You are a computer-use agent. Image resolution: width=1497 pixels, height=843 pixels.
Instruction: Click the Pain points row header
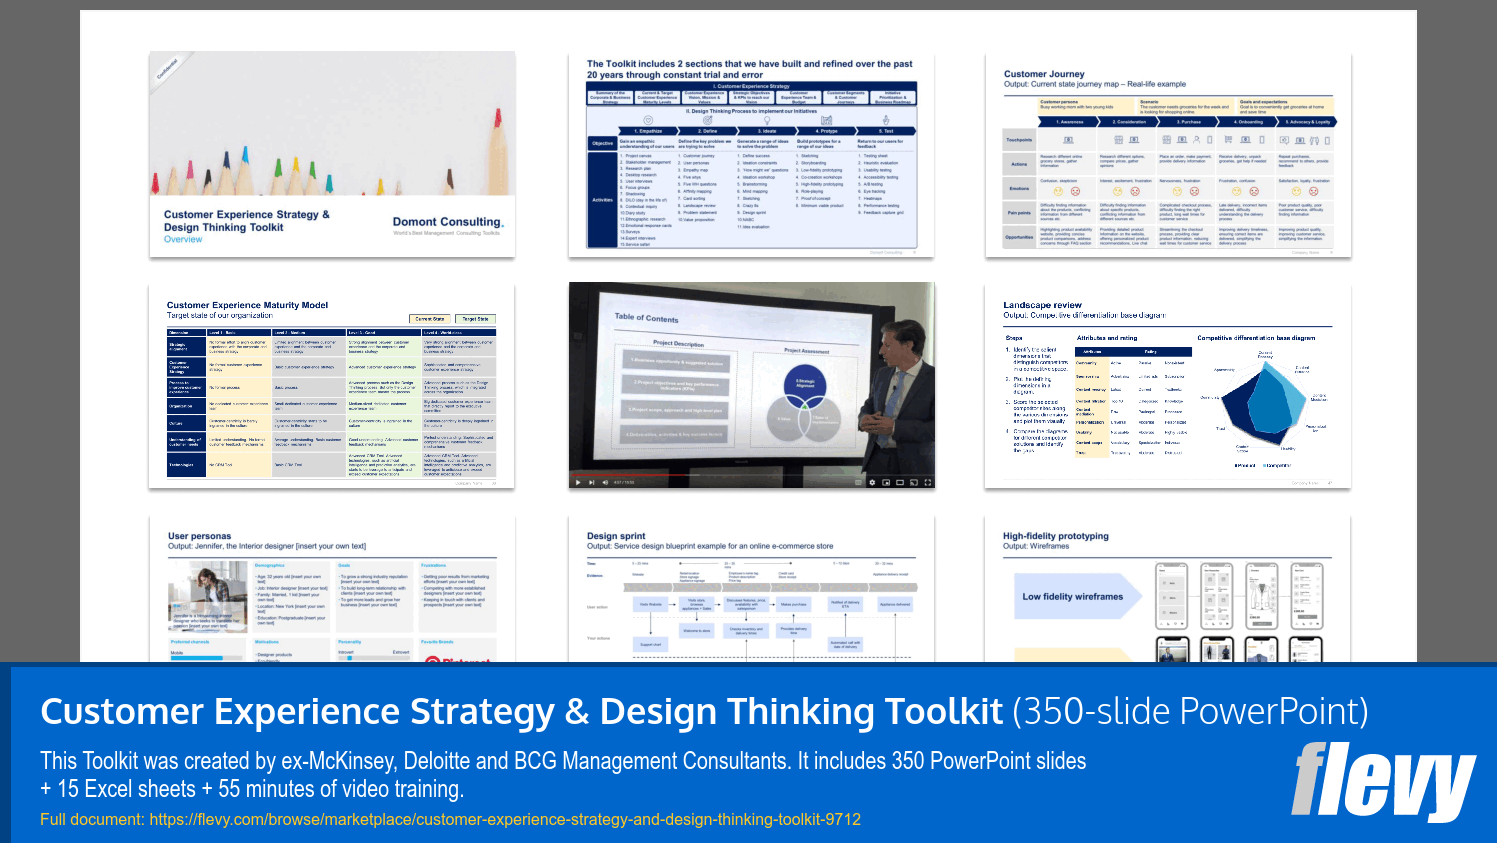(x=1019, y=212)
